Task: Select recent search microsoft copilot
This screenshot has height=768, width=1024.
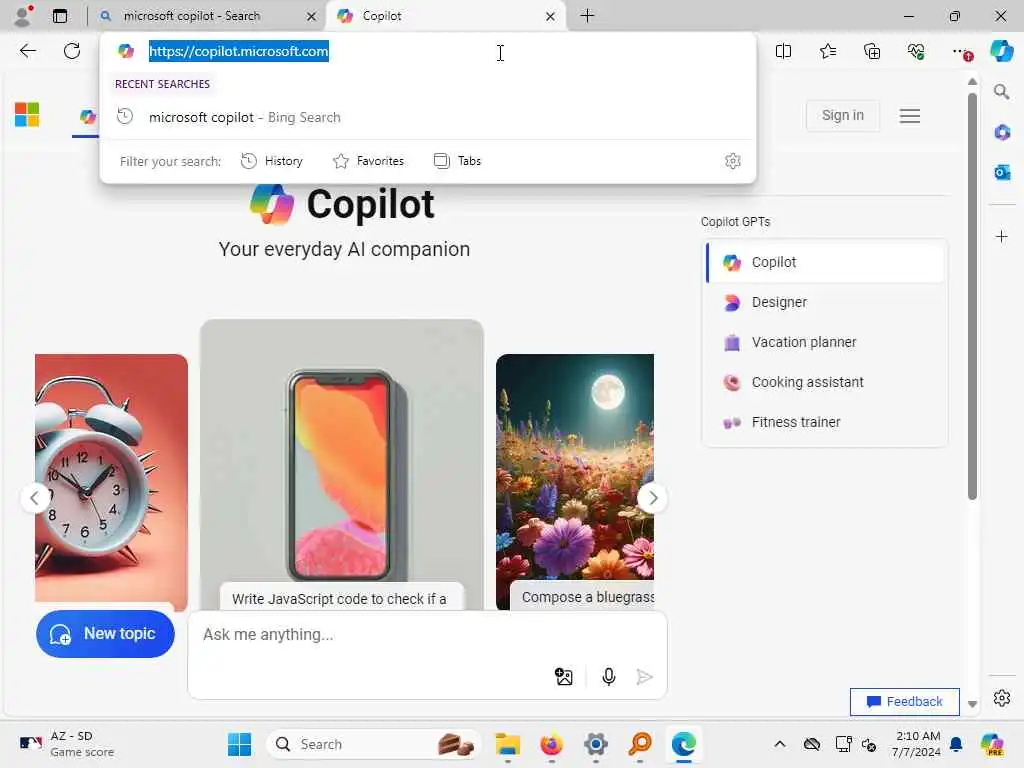Action: (428, 117)
